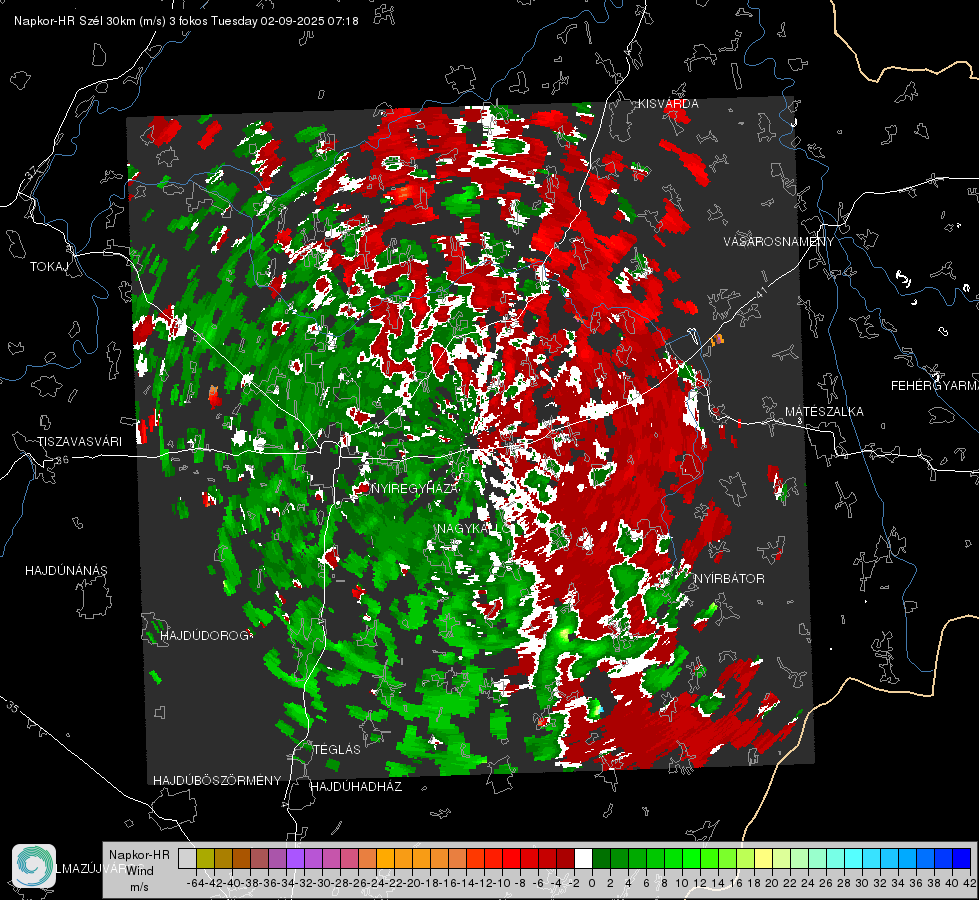
Task: Click the 20 value on legend scale
Action: 772,883
